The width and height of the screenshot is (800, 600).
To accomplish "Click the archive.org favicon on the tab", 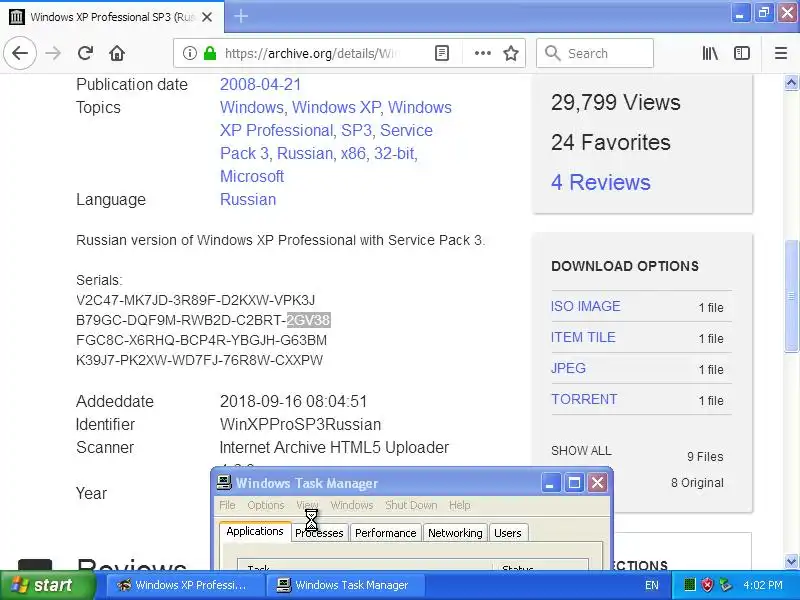I will [x=17, y=17].
